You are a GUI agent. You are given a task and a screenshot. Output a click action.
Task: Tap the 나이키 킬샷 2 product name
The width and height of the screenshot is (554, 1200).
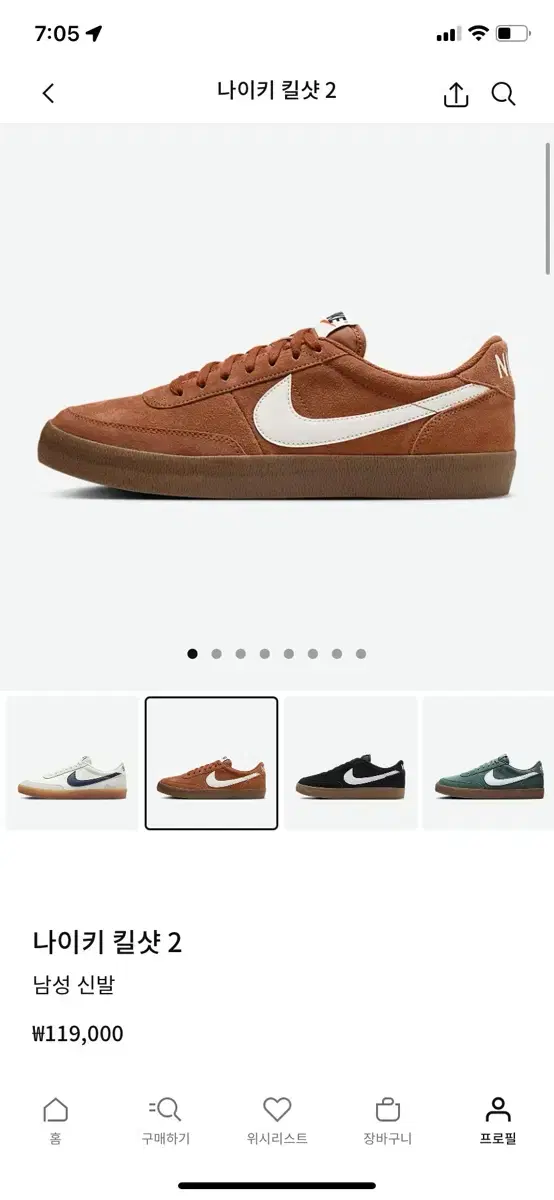107,943
